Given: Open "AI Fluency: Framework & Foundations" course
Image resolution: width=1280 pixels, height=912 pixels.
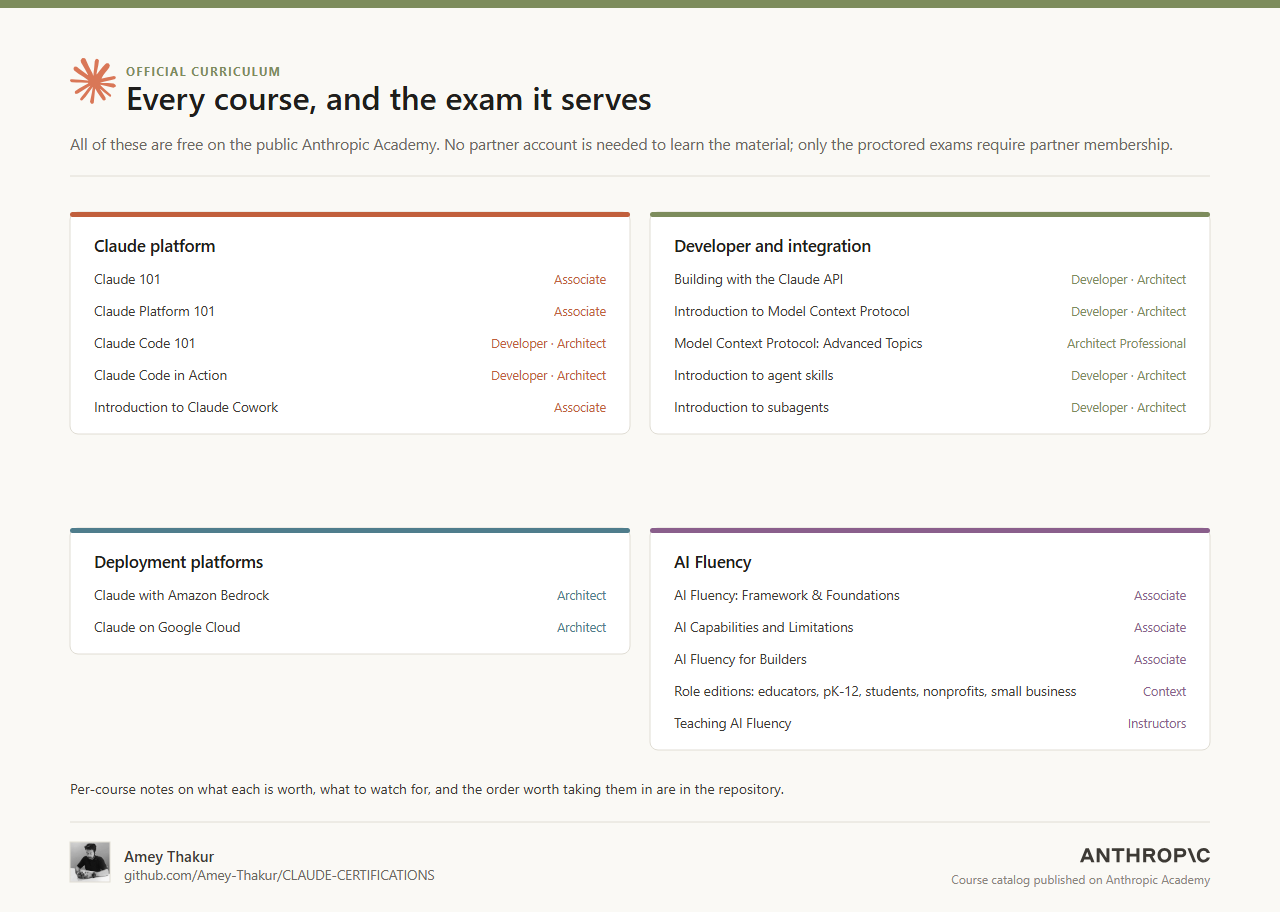Looking at the screenshot, I should pyautogui.click(x=787, y=595).
